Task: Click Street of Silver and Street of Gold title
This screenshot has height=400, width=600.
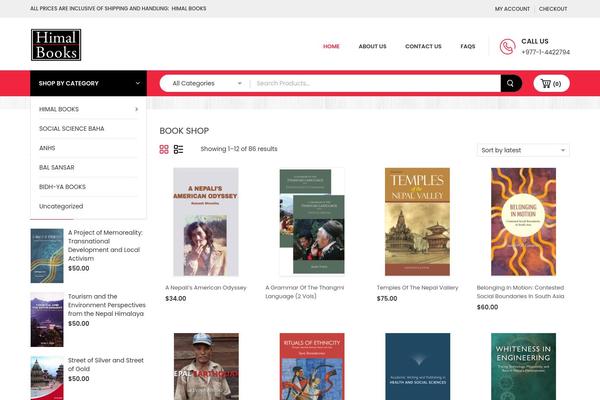Action: coord(106,364)
